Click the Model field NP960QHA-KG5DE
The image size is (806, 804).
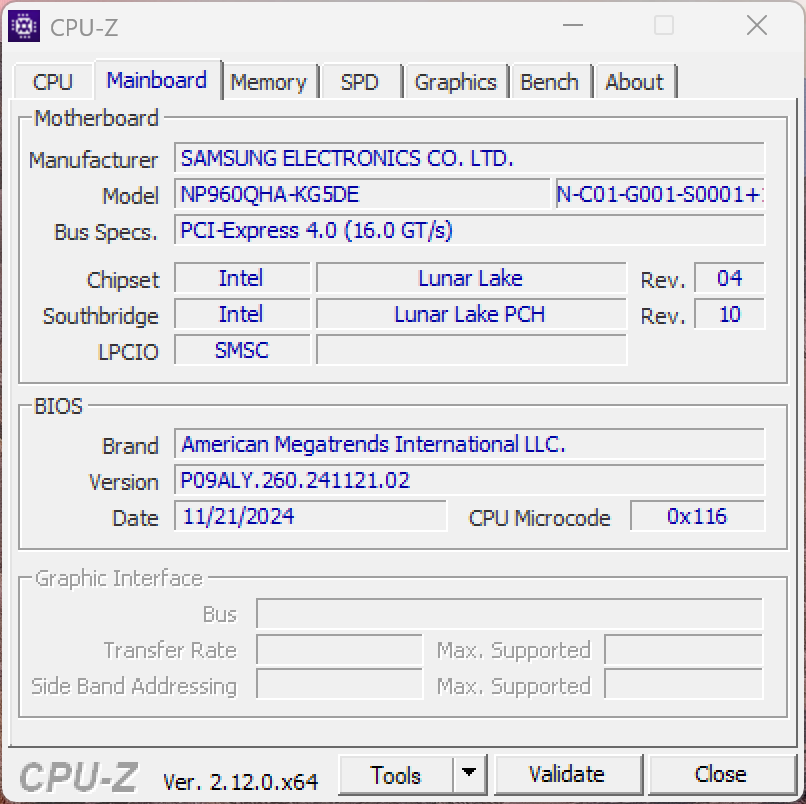point(362,194)
